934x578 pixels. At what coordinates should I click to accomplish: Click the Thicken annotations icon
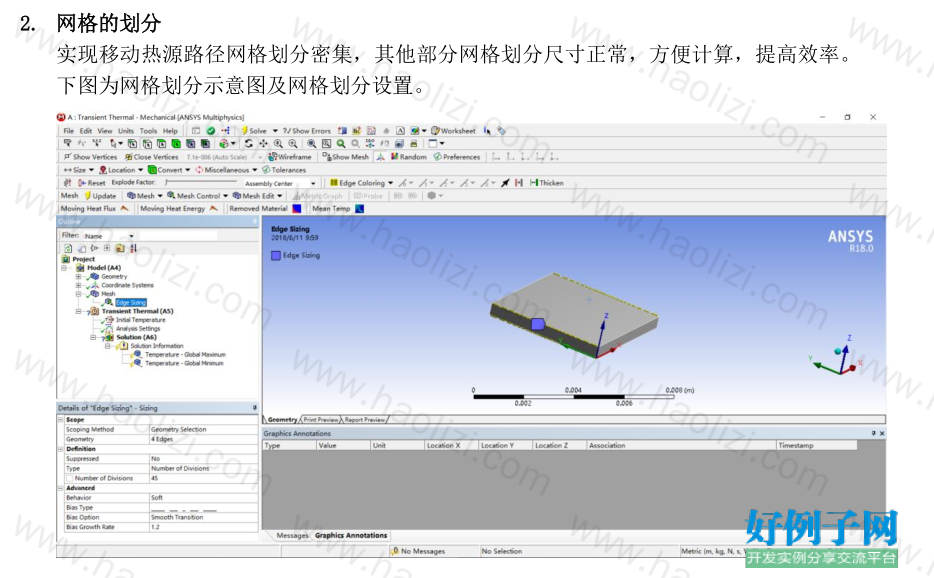click(x=534, y=183)
